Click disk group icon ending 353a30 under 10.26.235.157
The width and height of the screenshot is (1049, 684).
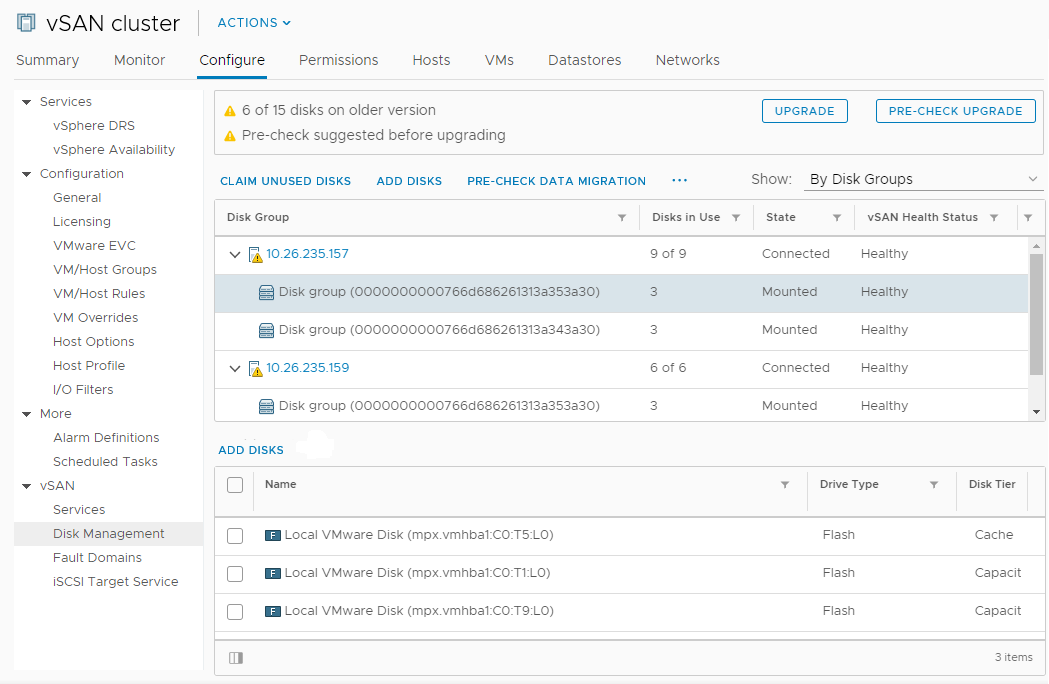click(x=266, y=292)
